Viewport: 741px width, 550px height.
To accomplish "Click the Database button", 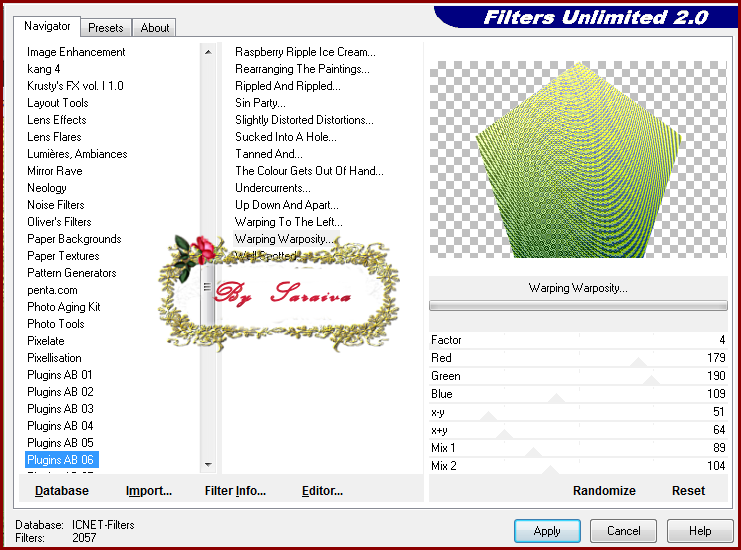I will pos(61,490).
